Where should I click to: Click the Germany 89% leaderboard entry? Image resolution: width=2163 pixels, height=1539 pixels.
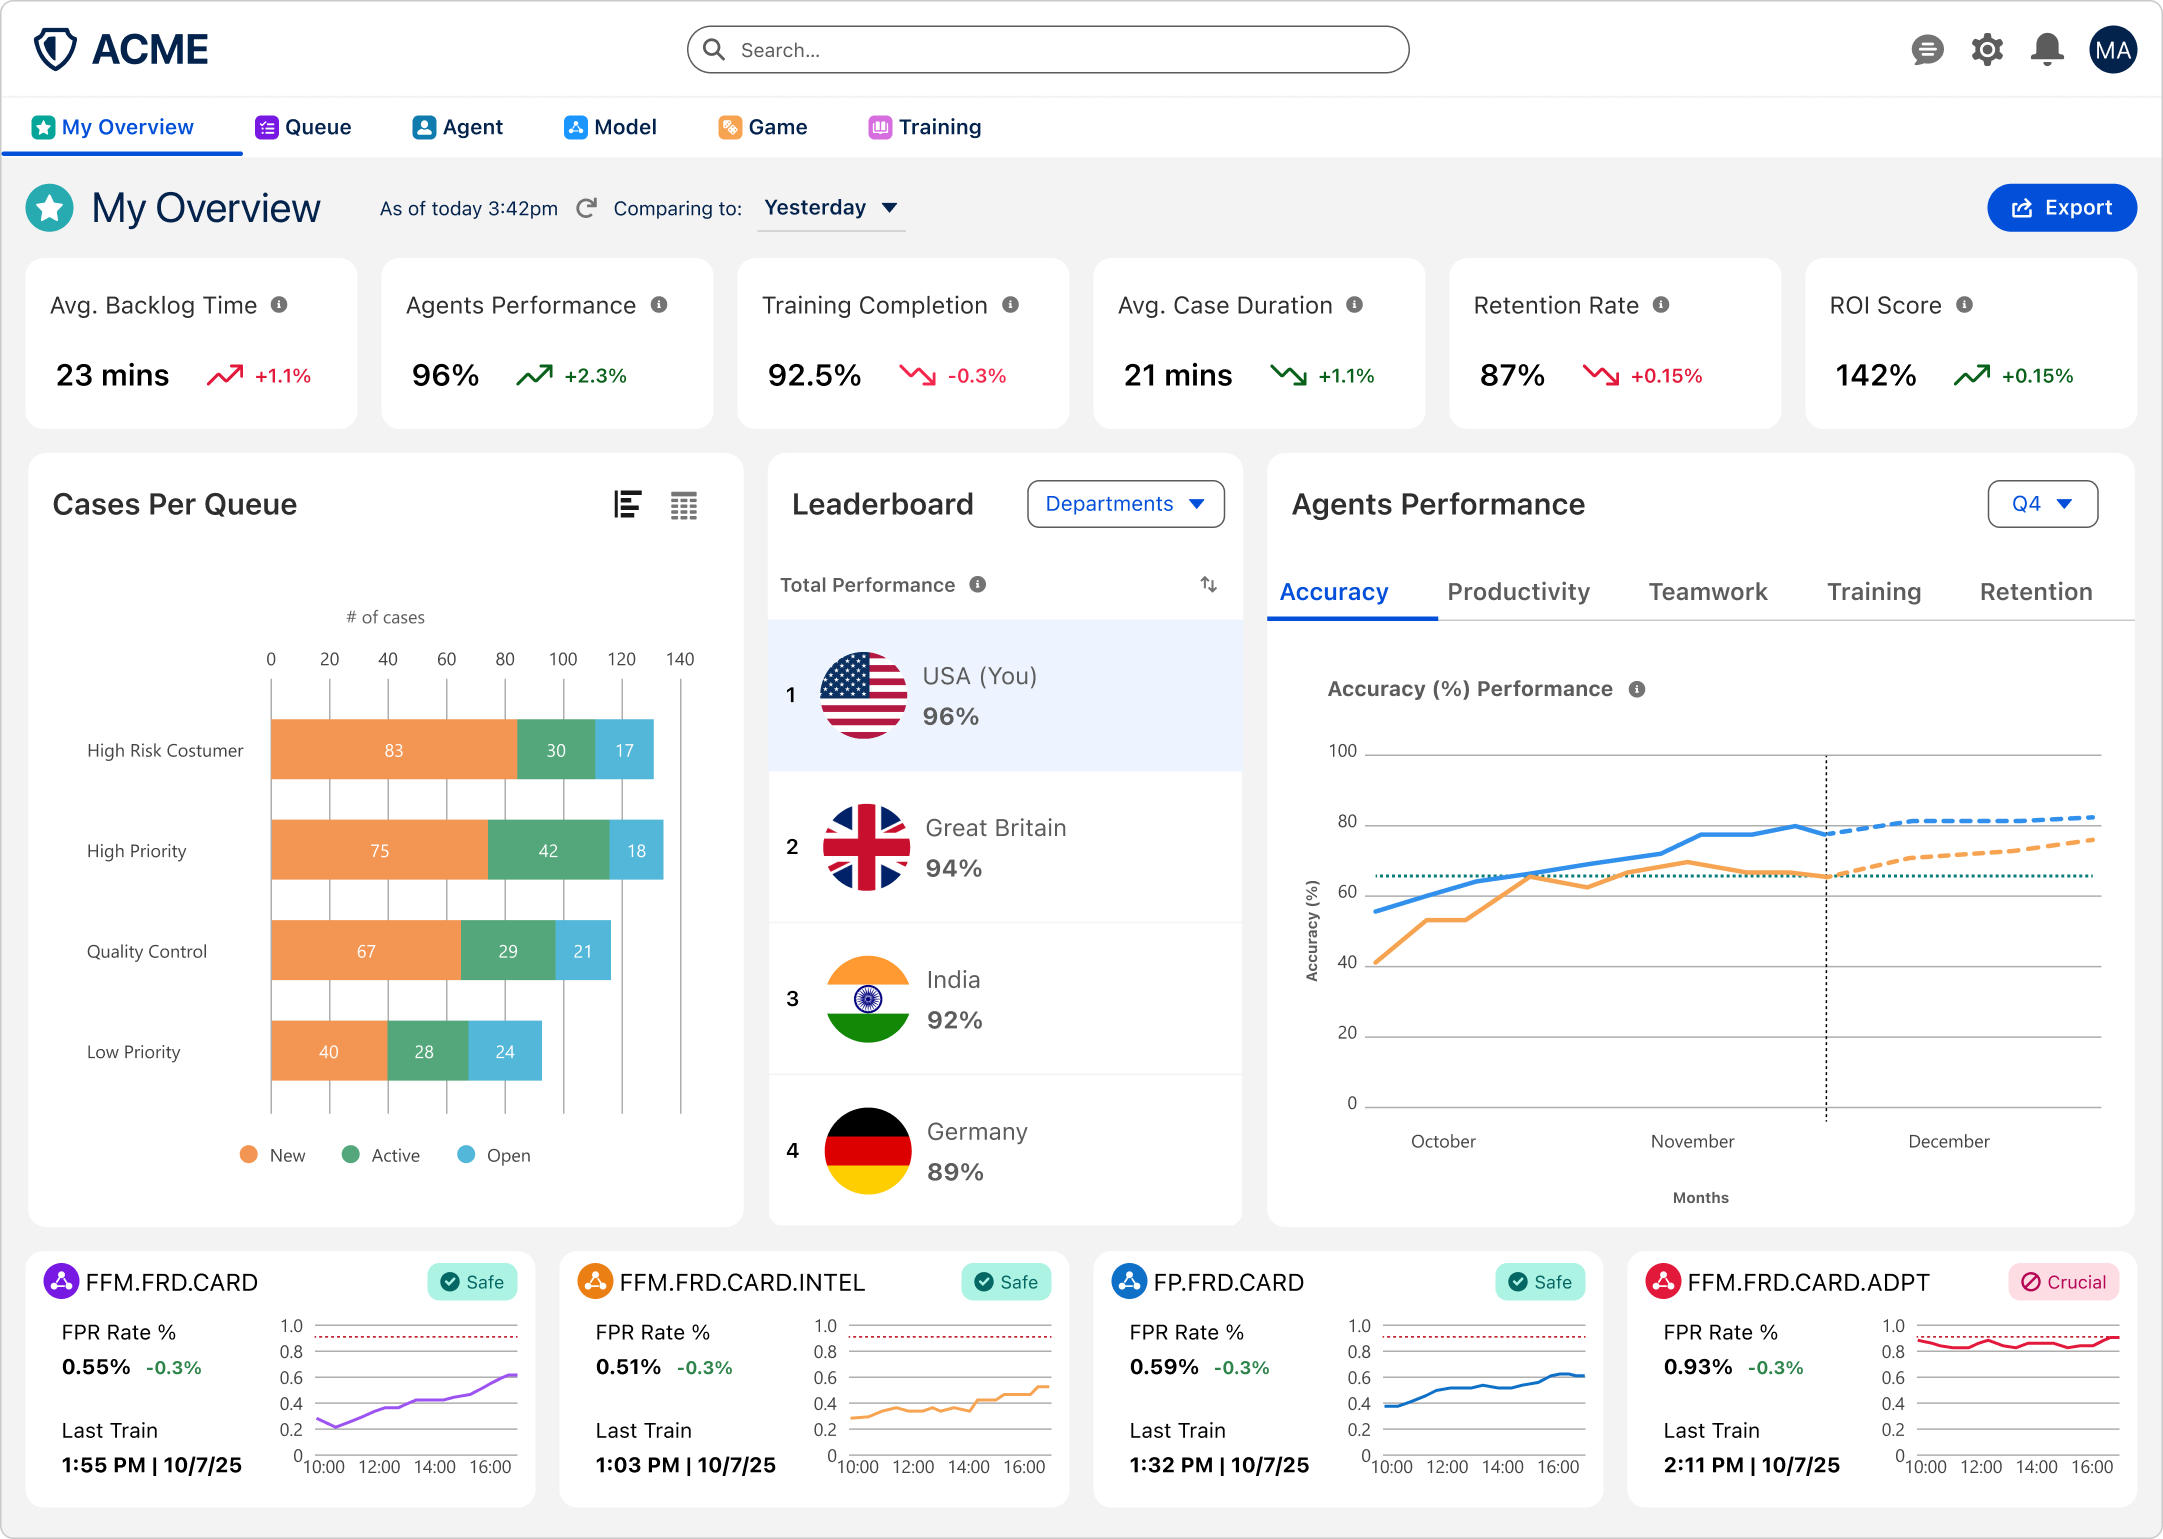(1005, 1151)
